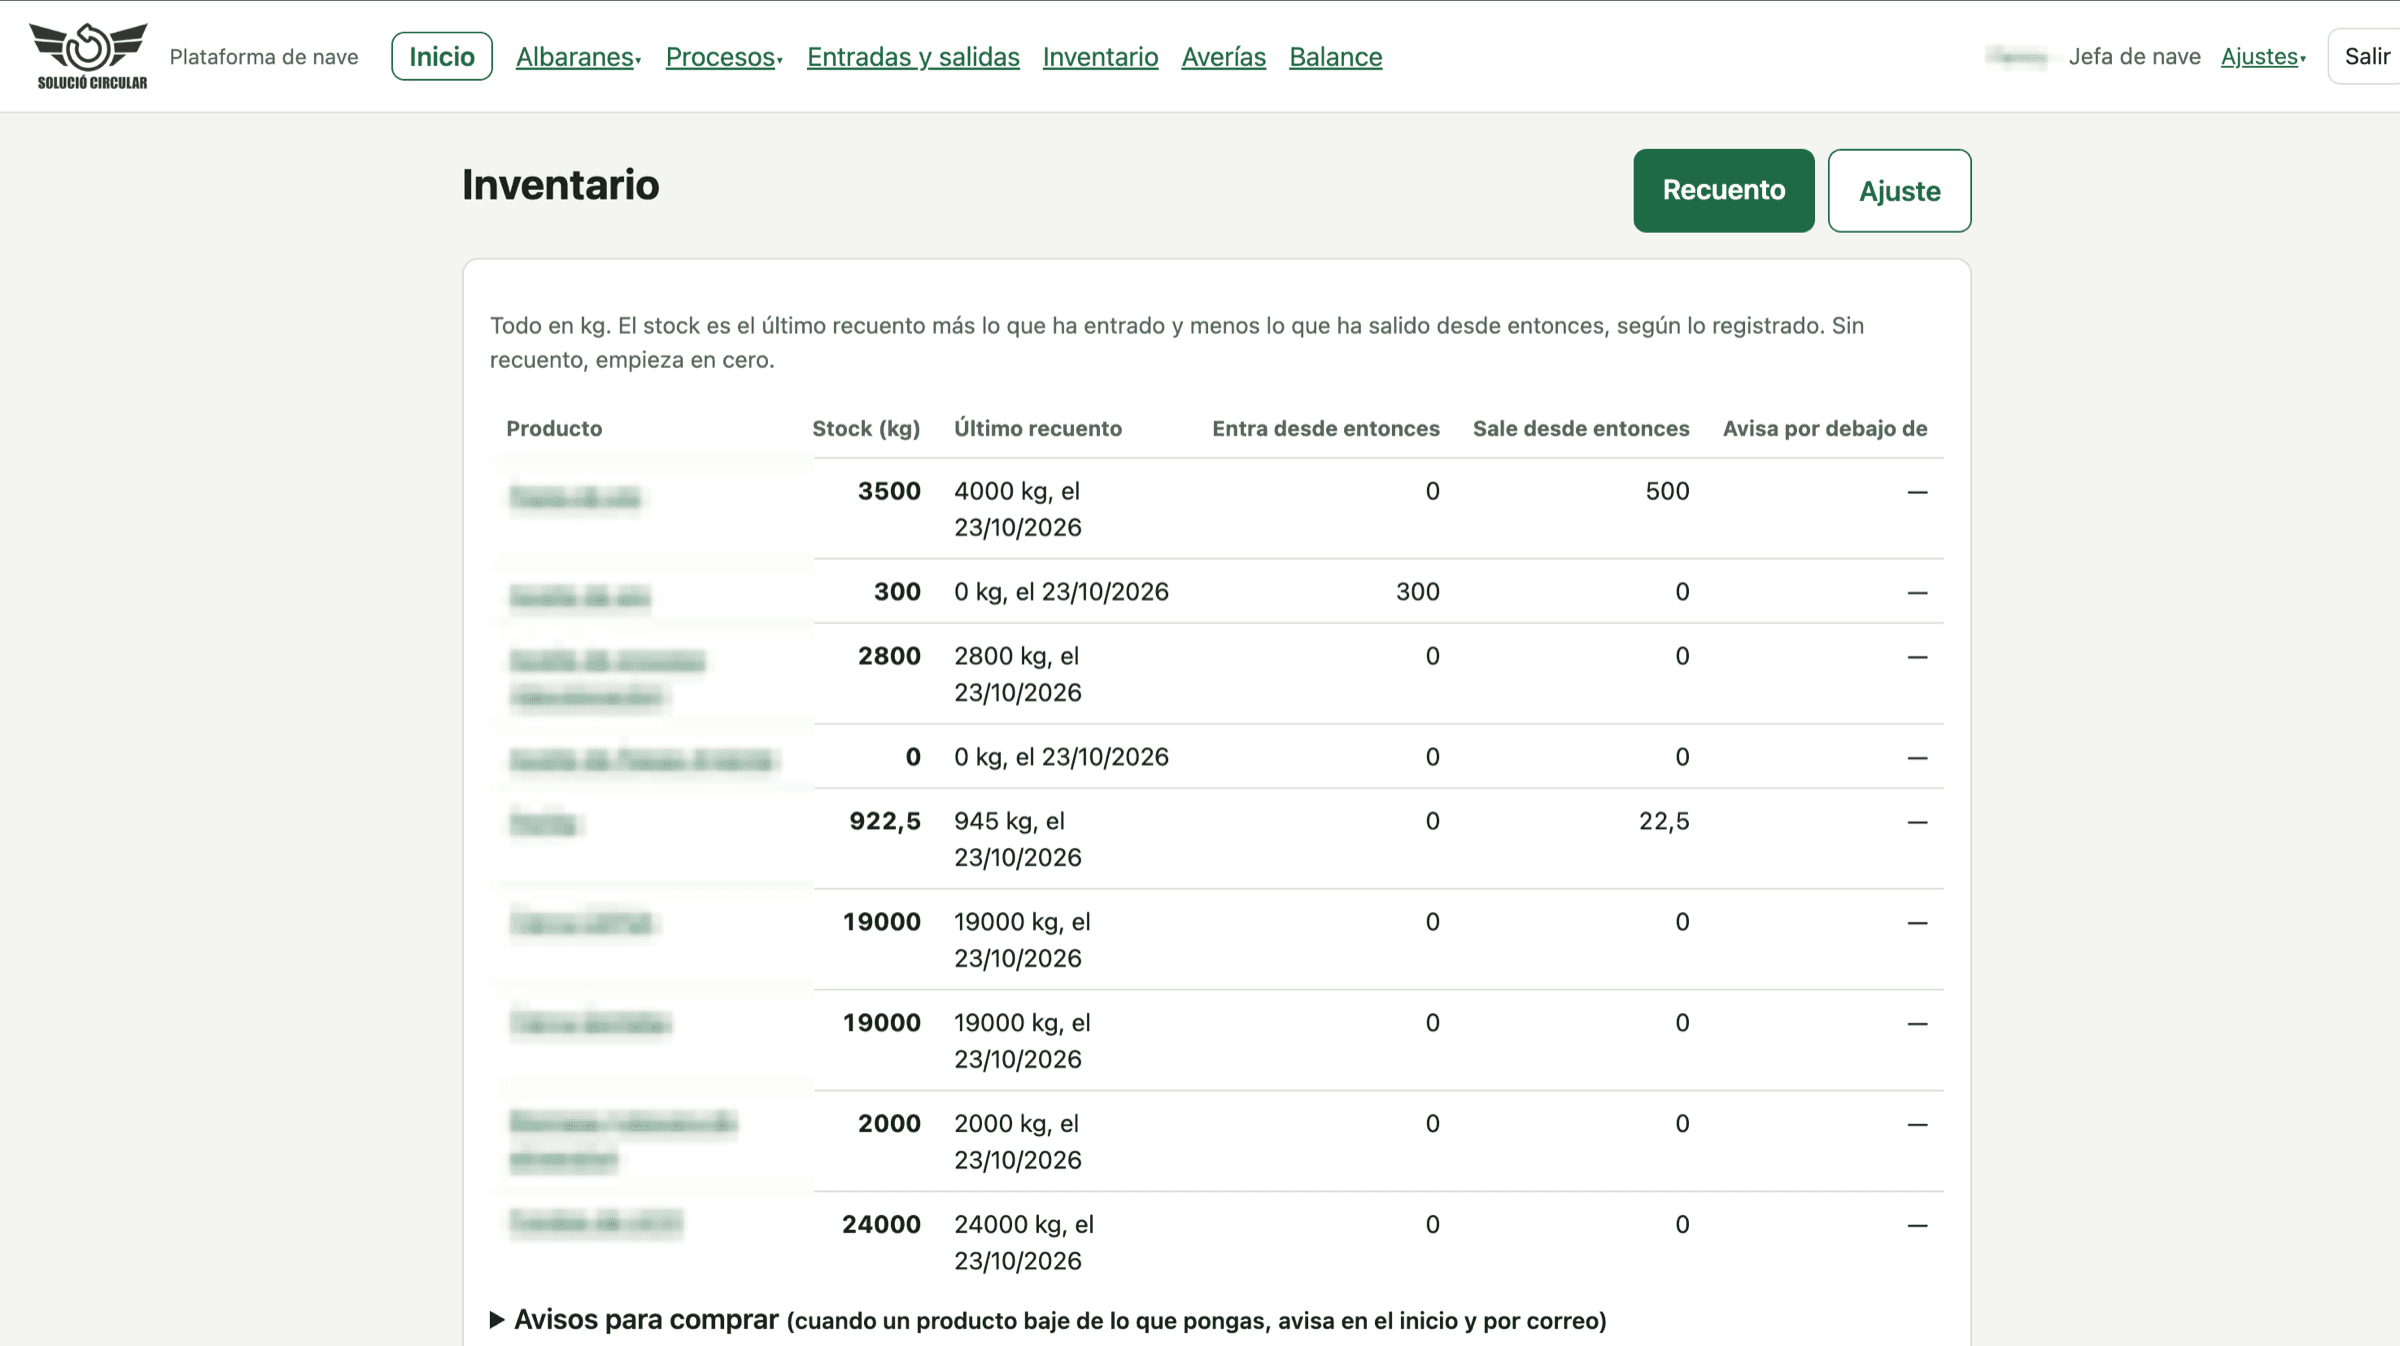Click the Stock (kg) column header

(866, 429)
